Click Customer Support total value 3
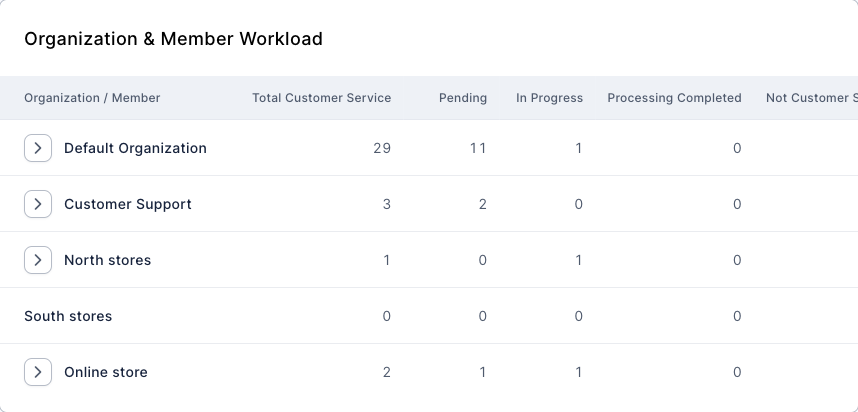This screenshot has height=412, width=858. coord(386,205)
